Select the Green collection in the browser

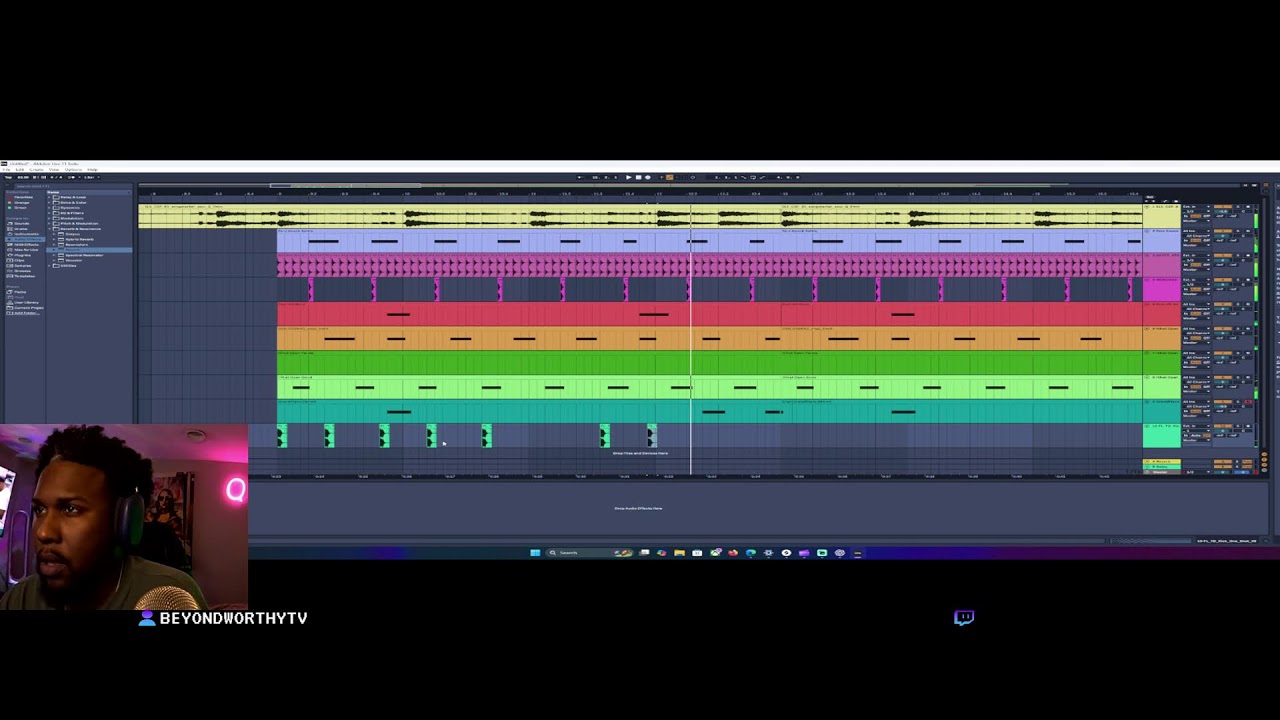coord(20,208)
